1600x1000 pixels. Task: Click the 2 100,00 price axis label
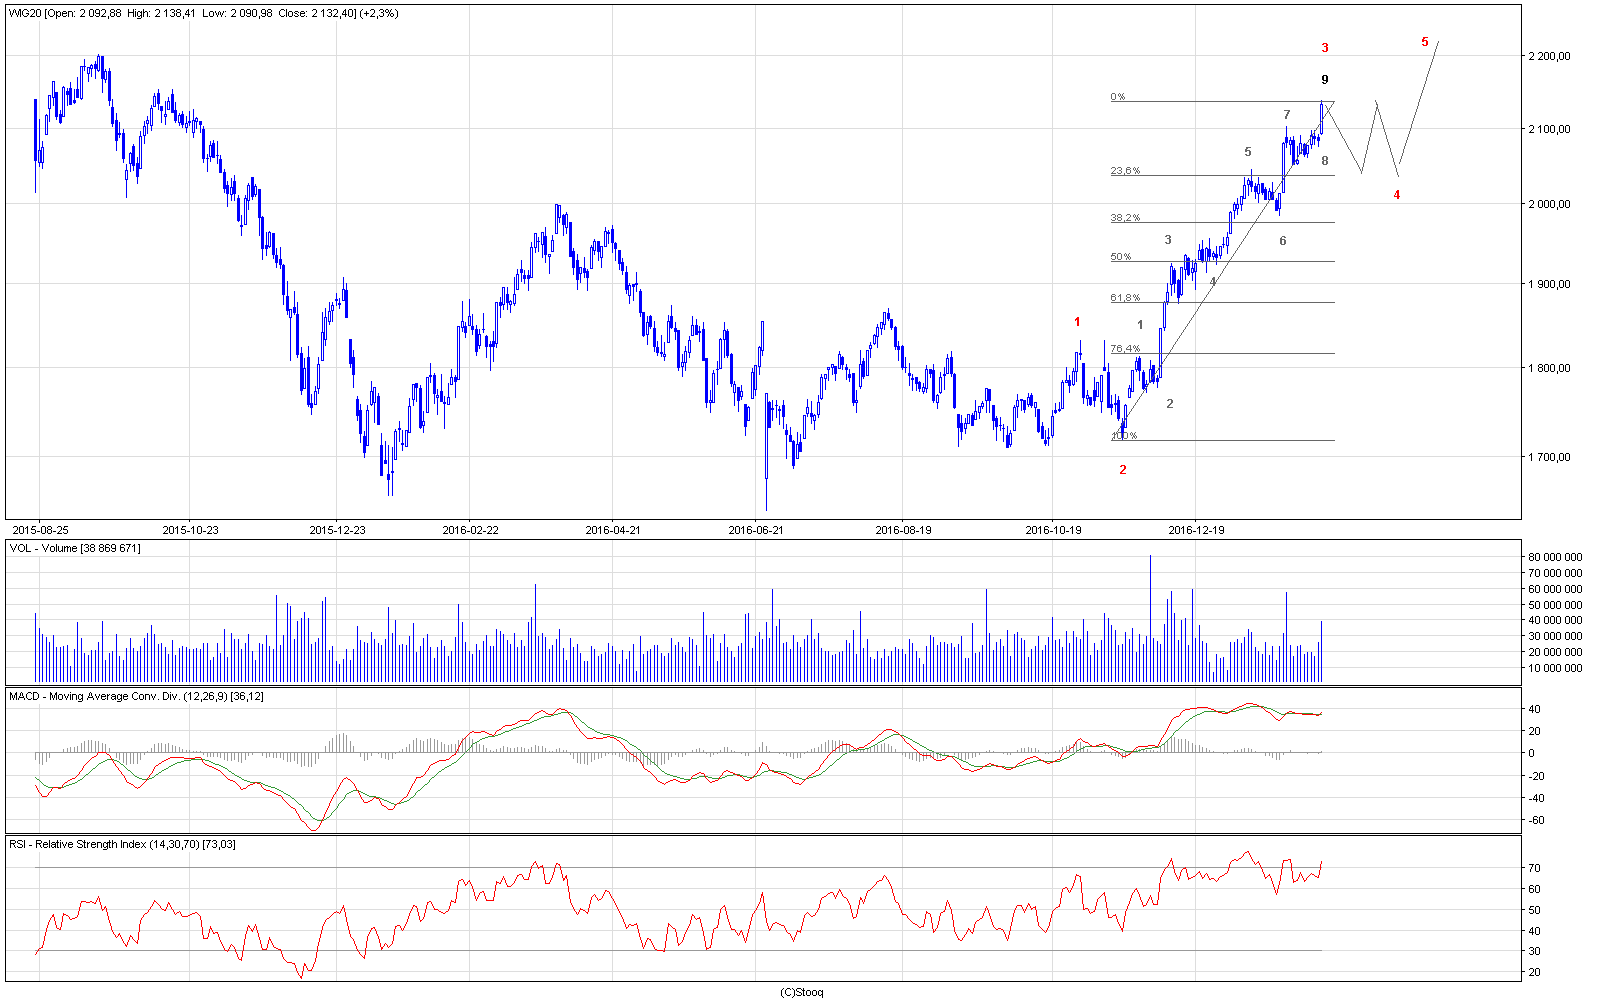coord(1550,129)
